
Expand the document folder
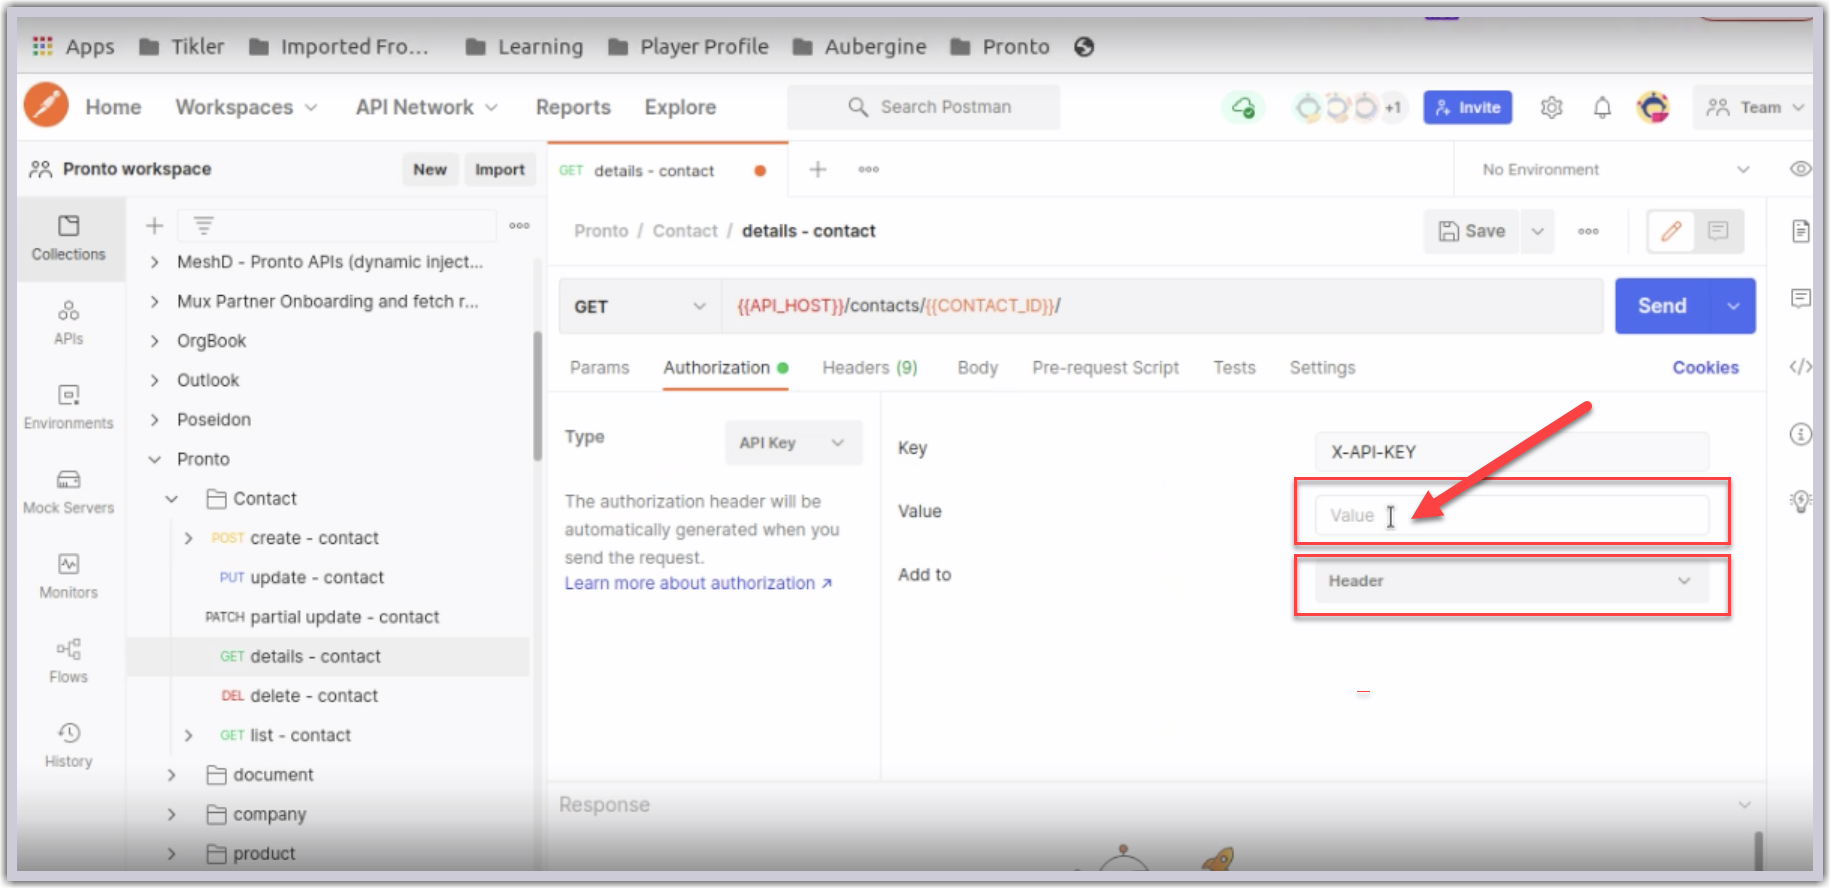(171, 775)
